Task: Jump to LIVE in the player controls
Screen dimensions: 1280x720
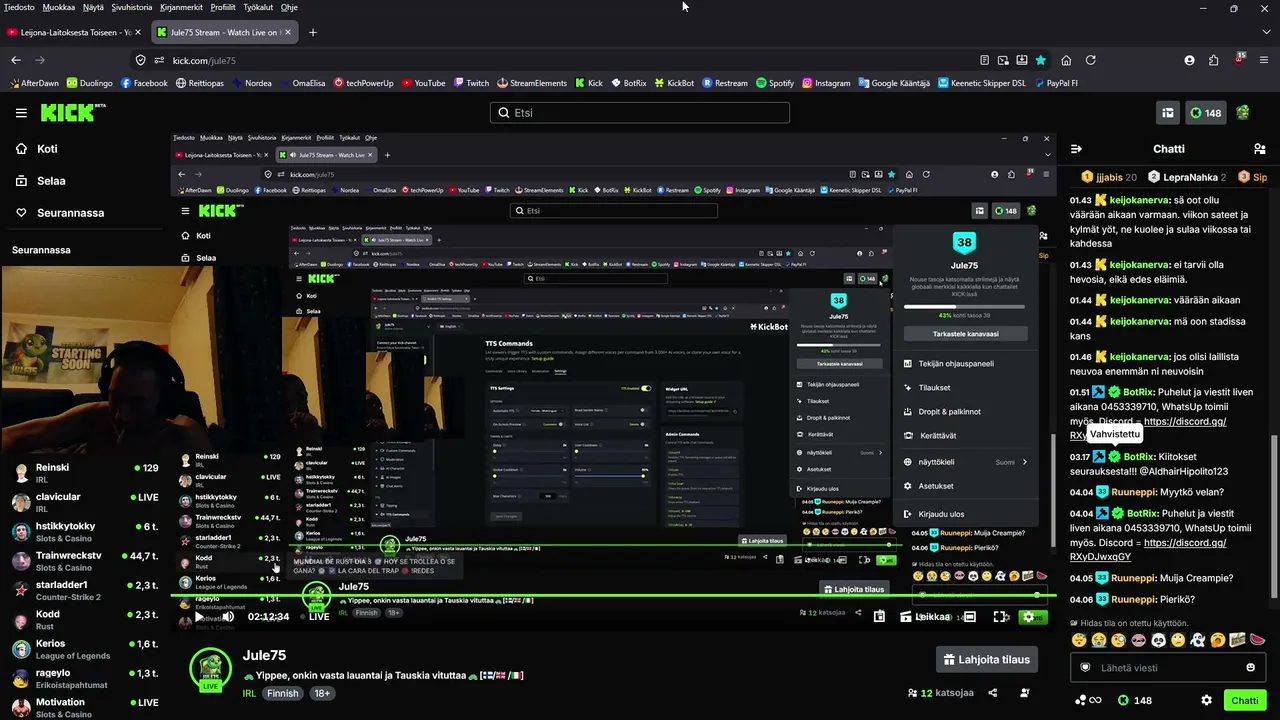Action: [313, 616]
